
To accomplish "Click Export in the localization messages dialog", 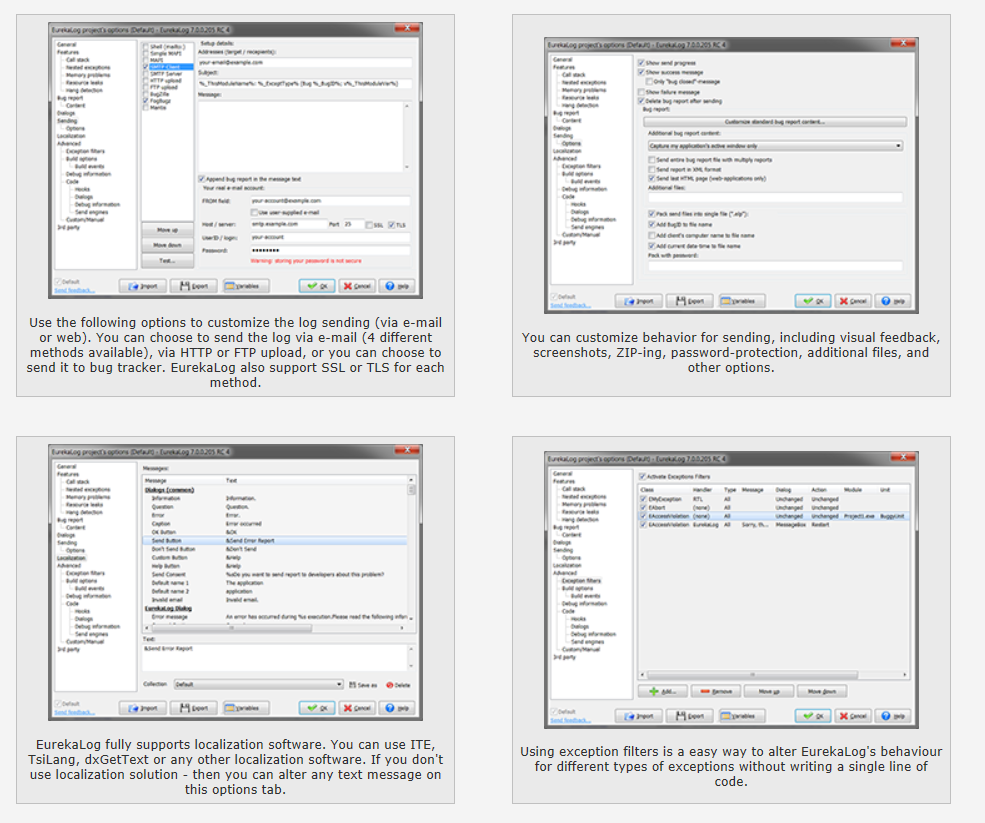I will point(193,708).
